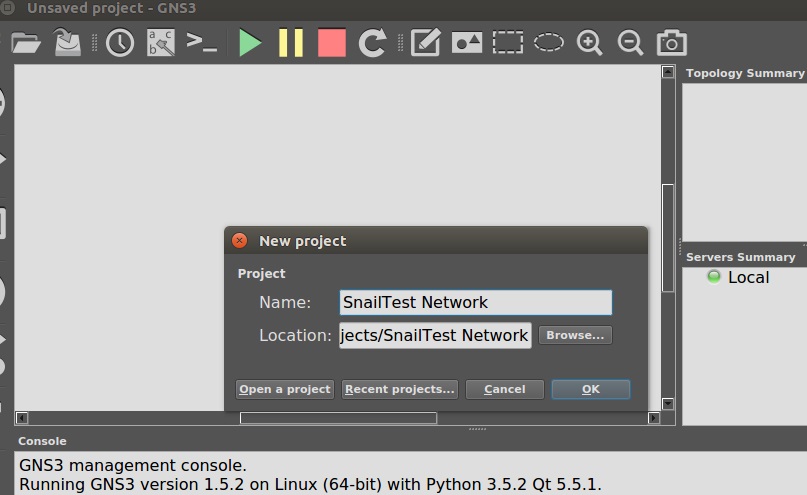Click horizontal scrollbar right arrow
Screen dimensions: 807x495
tap(654, 418)
